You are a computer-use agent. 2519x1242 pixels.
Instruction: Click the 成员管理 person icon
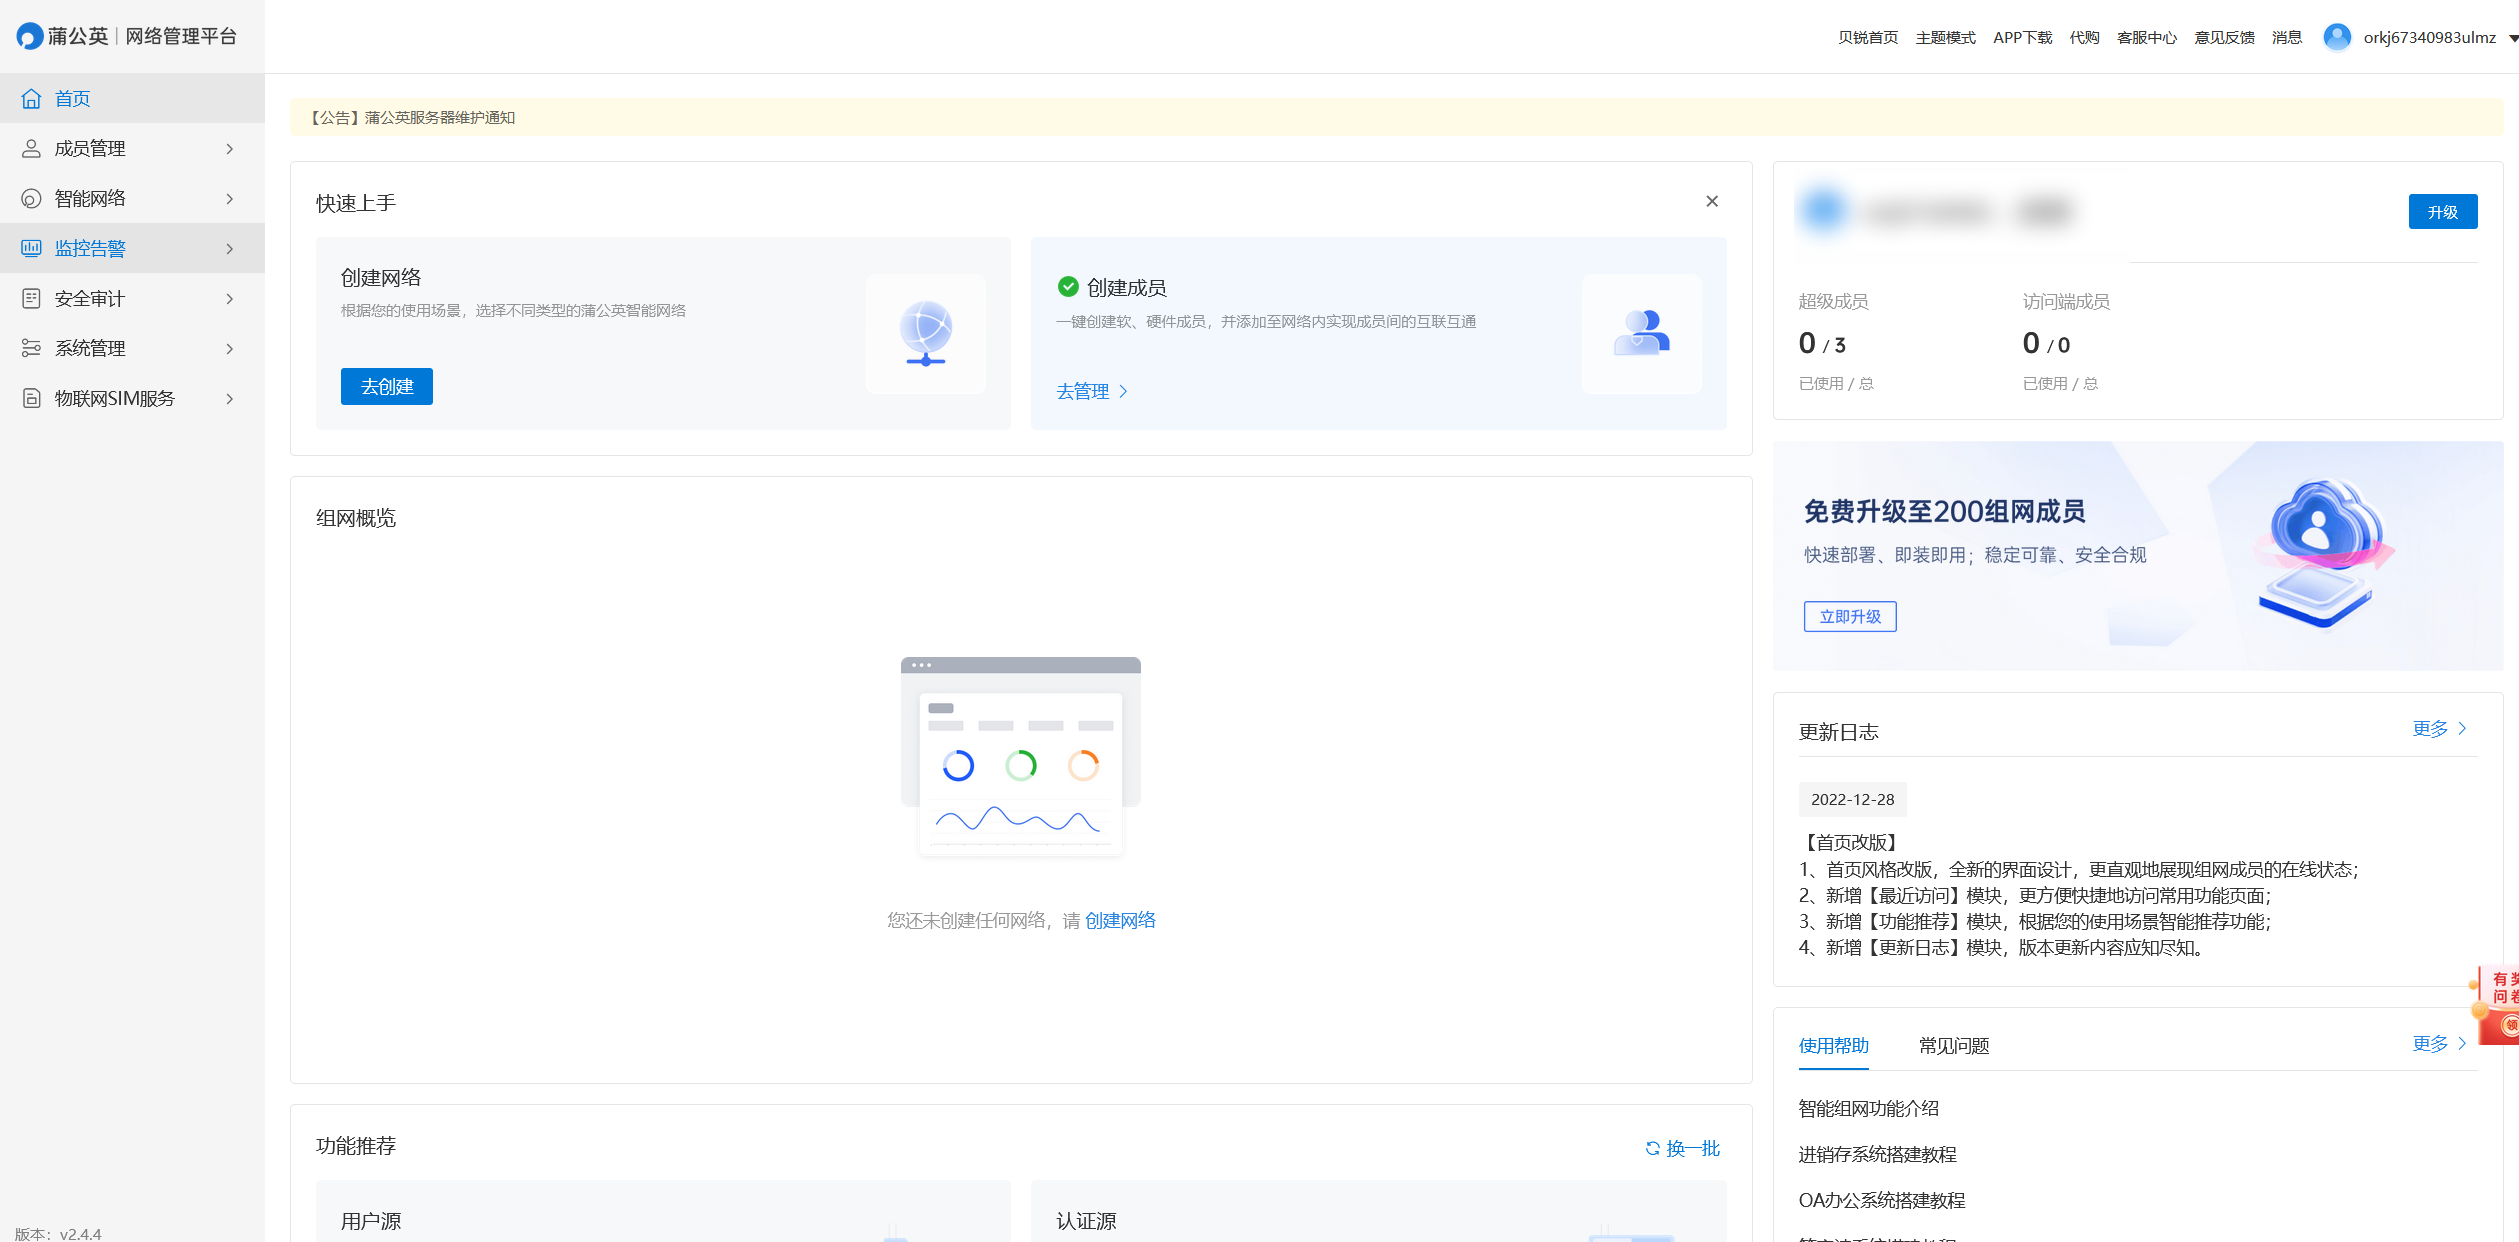coord(31,148)
